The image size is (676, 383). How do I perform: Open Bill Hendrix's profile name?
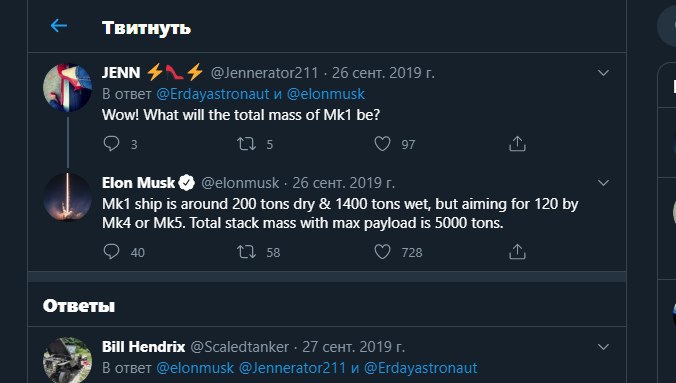click(144, 347)
